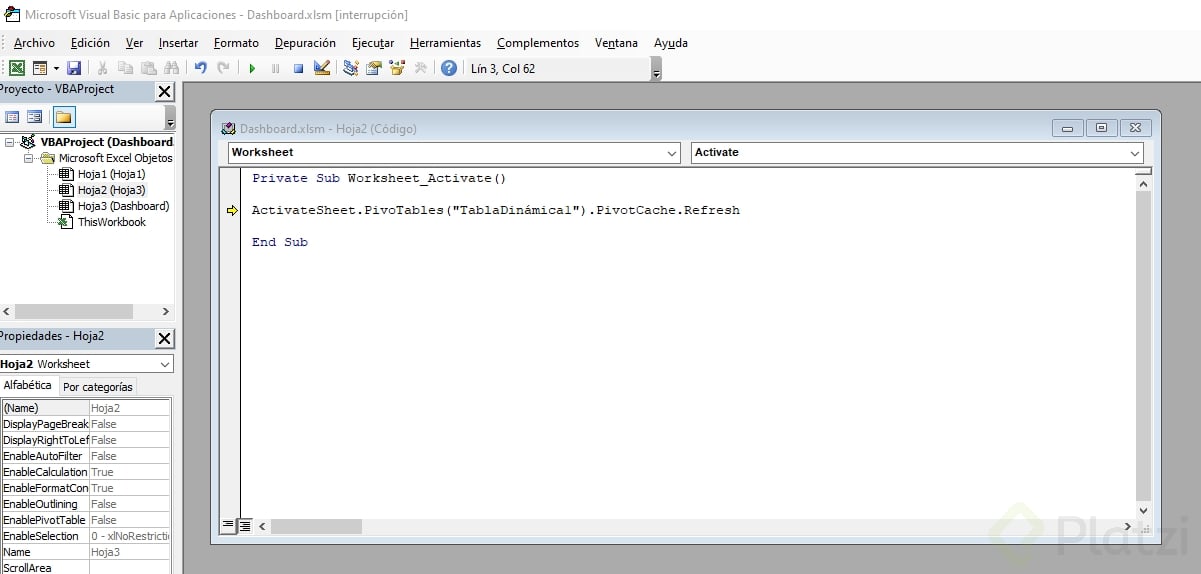The image size is (1201, 574).
Task: Open the Depuración menu
Action: pos(305,43)
